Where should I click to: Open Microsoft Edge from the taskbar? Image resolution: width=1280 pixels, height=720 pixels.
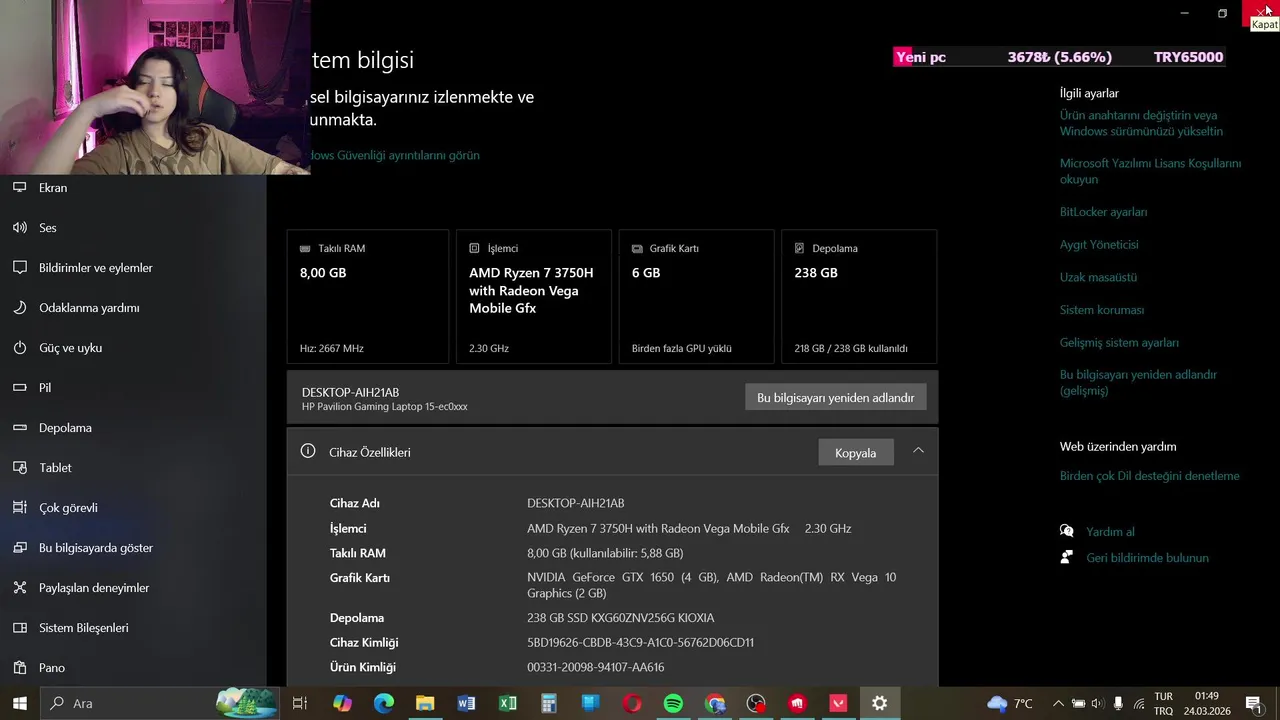click(384, 703)
